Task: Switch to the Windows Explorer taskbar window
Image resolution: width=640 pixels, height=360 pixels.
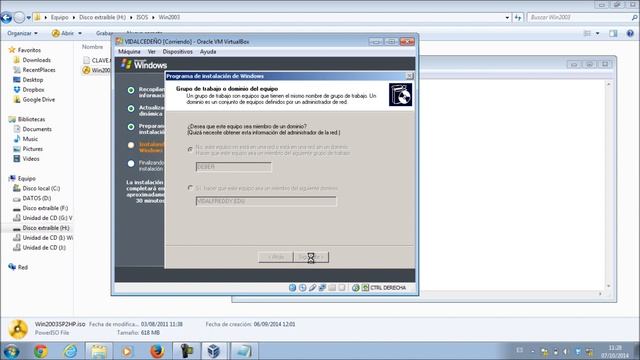Action: click(99, 351)
